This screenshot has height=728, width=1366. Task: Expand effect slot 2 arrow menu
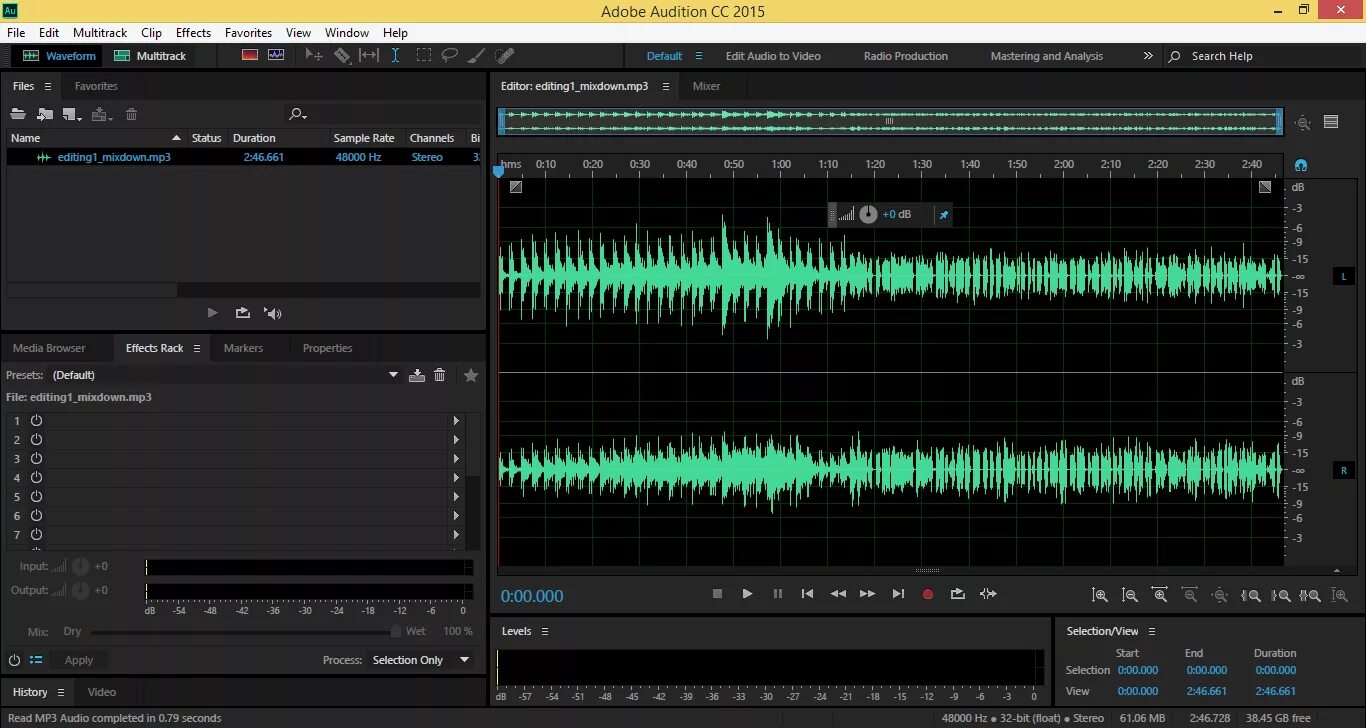[456, 440]
